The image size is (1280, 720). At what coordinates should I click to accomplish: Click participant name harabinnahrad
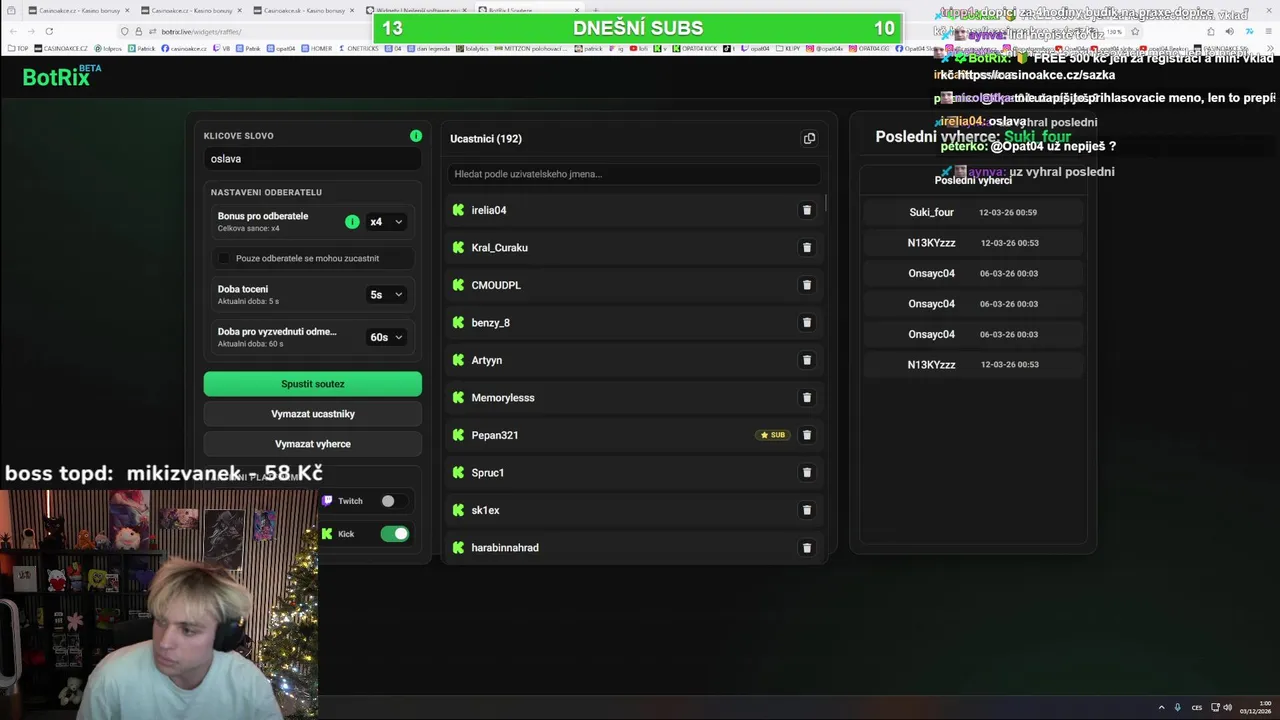click(505, 548)
